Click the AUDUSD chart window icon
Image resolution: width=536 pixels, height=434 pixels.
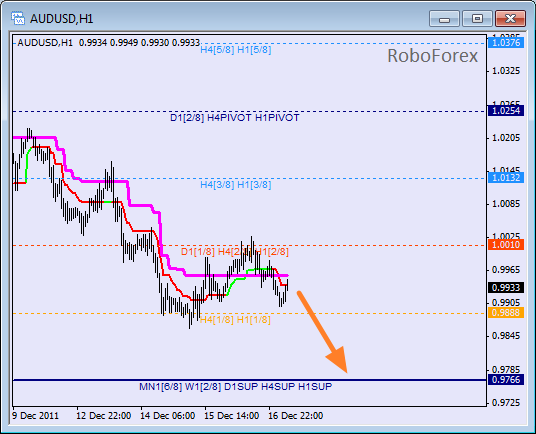click(17, 18)
